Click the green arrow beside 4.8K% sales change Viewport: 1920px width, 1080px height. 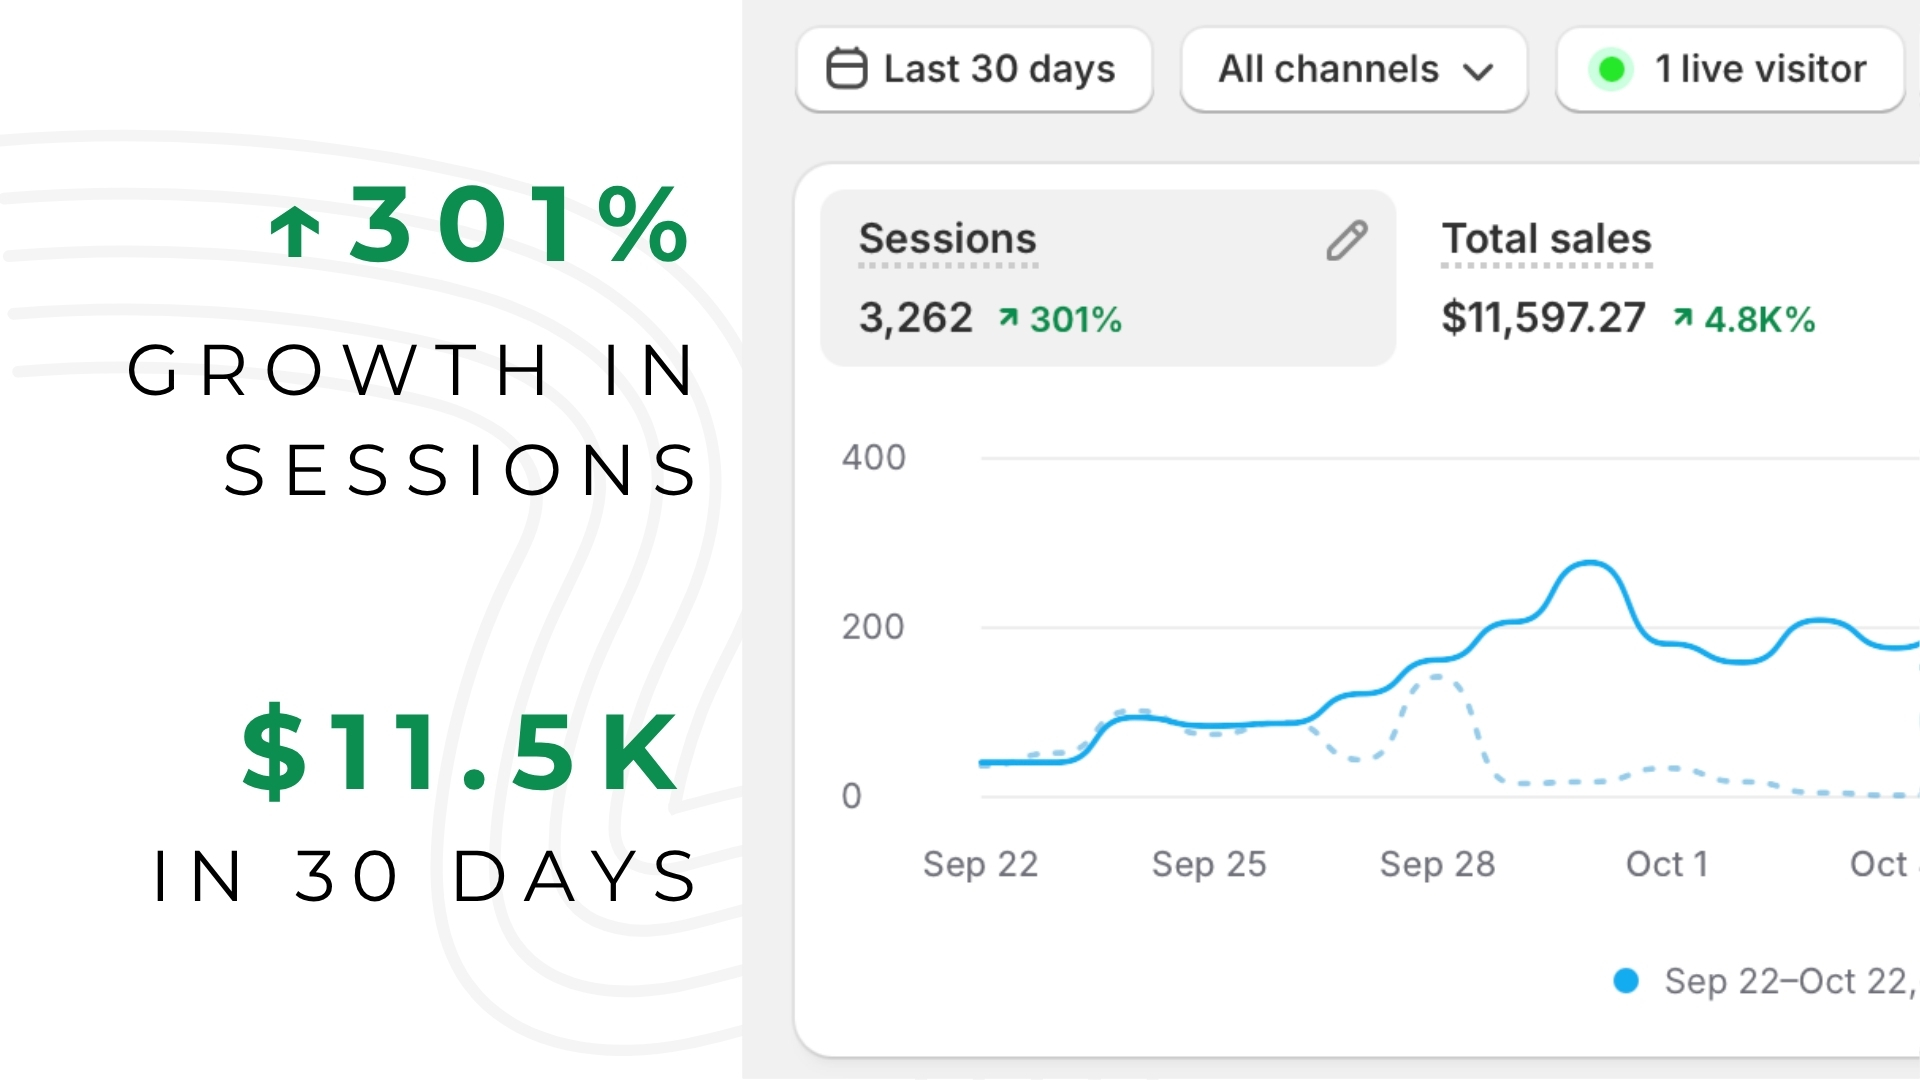pyautogui.click(x=1683, y=318)
